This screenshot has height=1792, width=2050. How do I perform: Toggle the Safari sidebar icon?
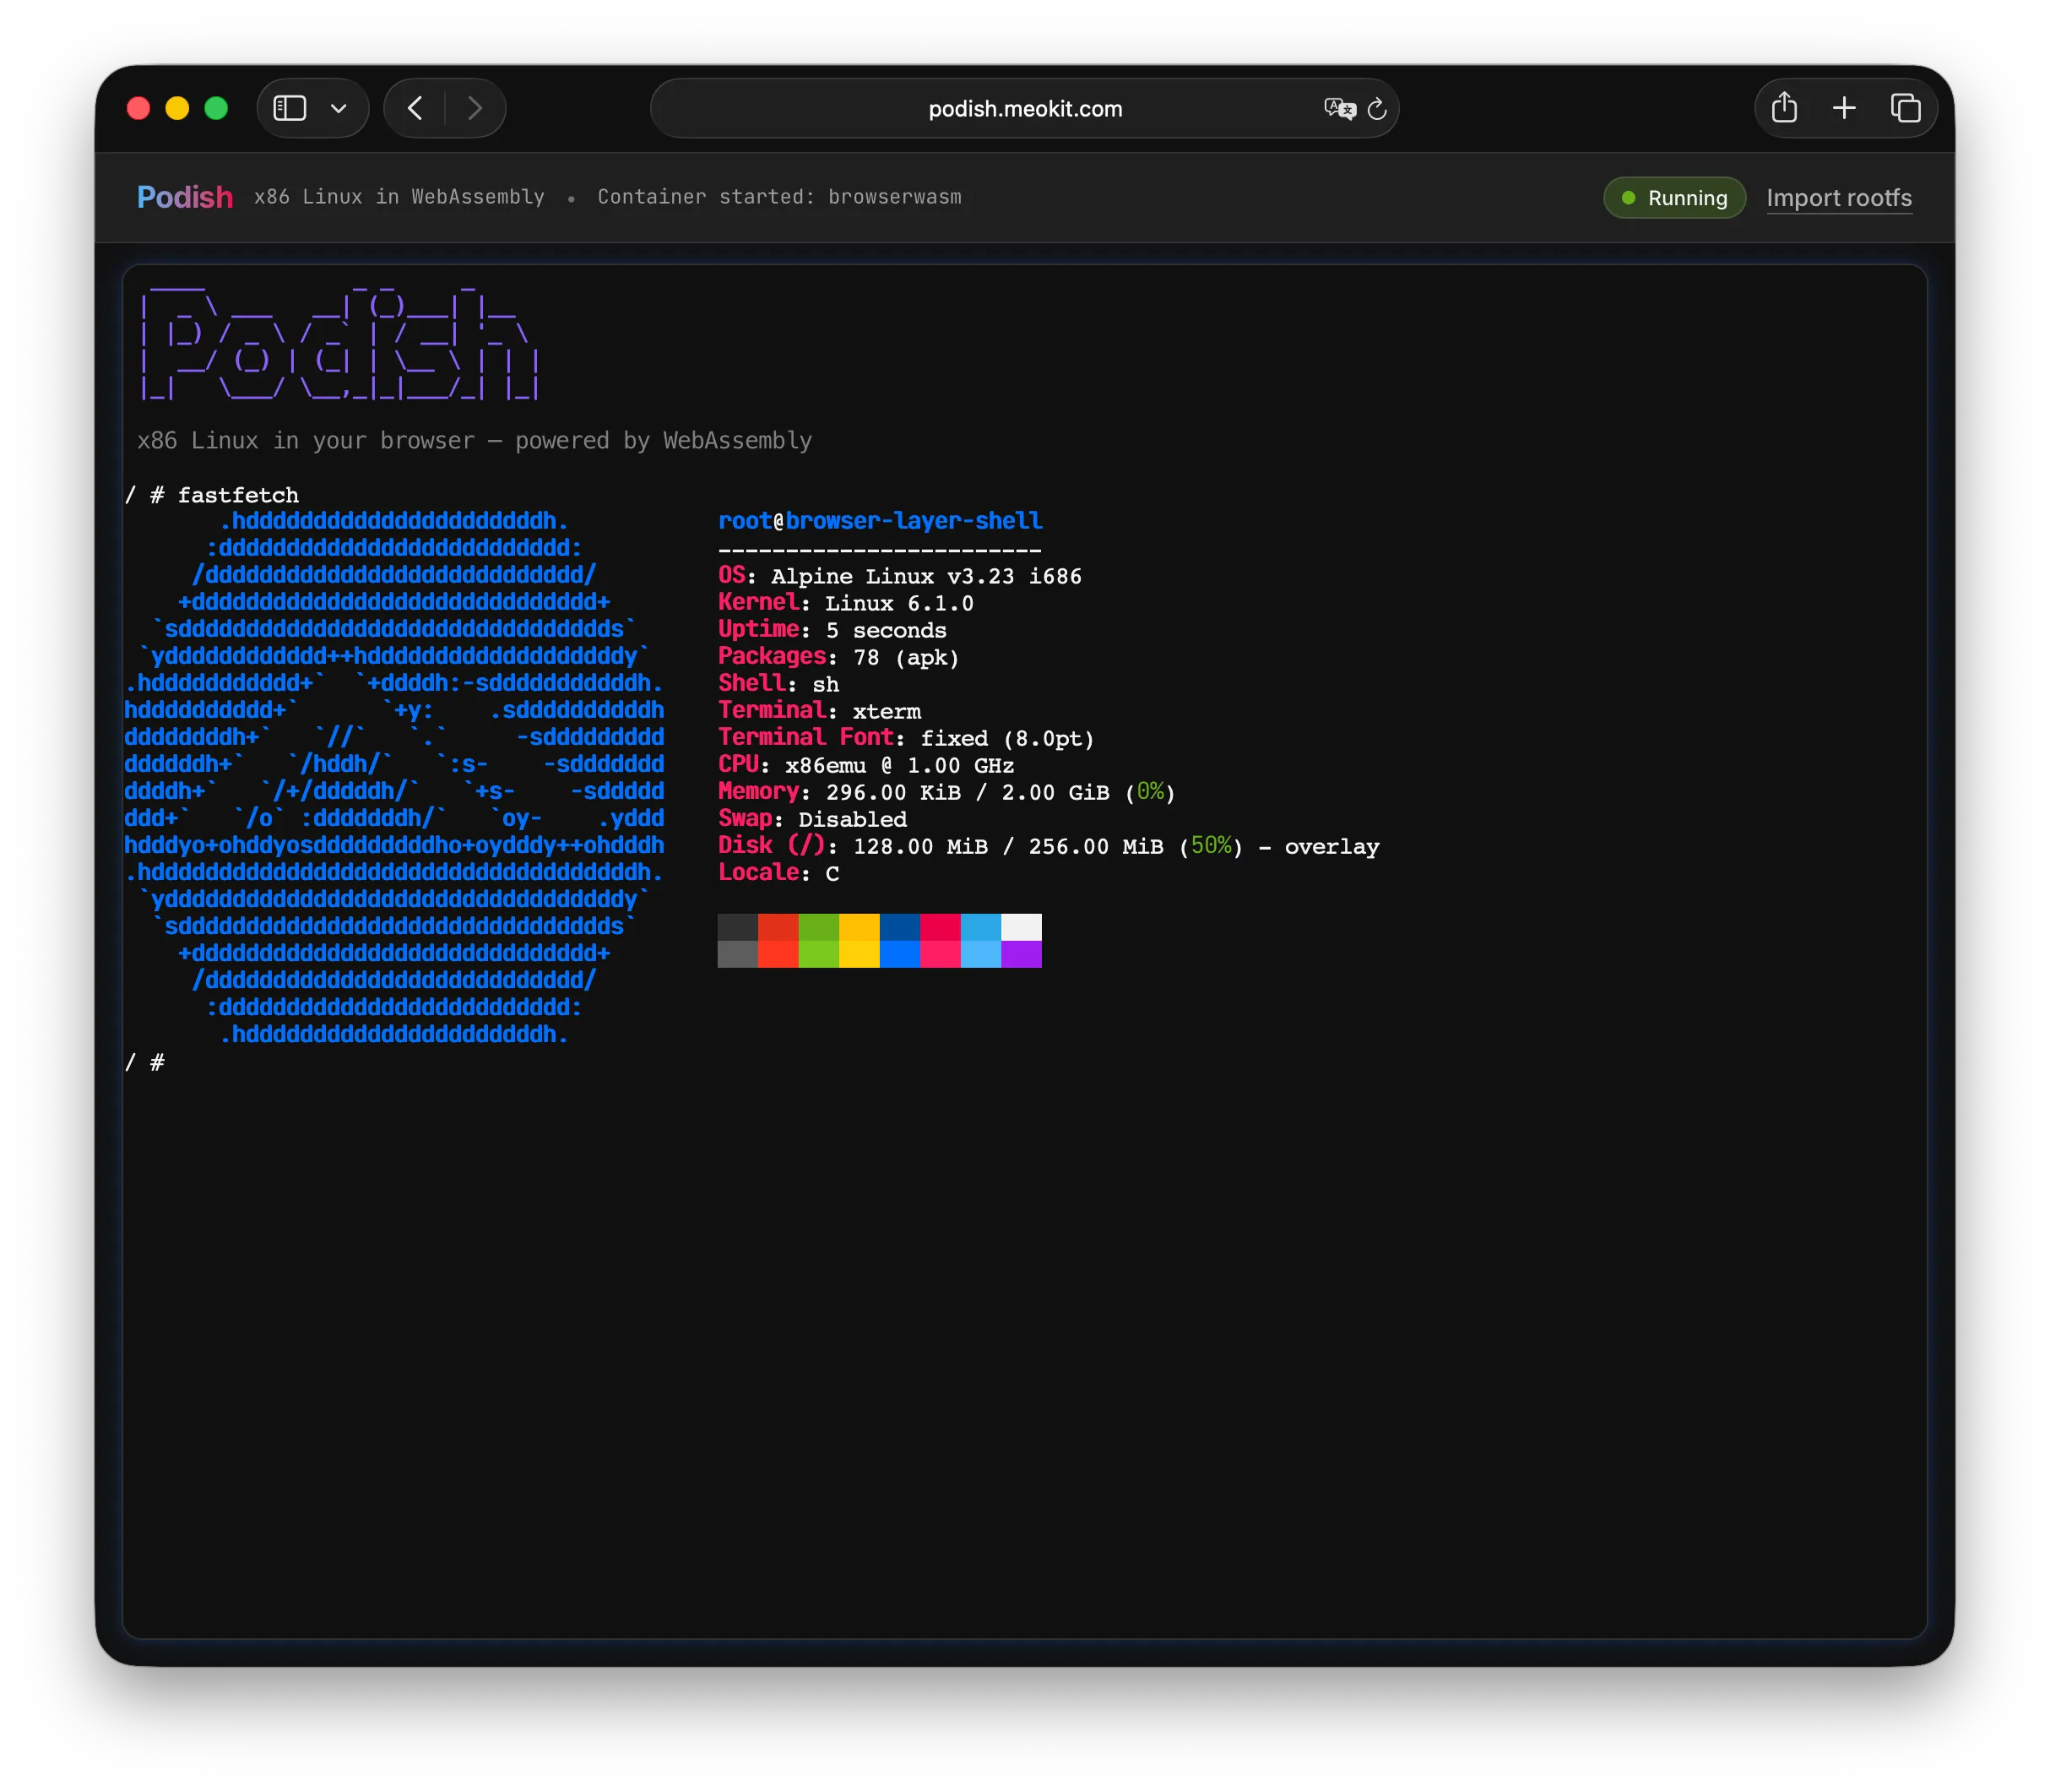(290, 108)
